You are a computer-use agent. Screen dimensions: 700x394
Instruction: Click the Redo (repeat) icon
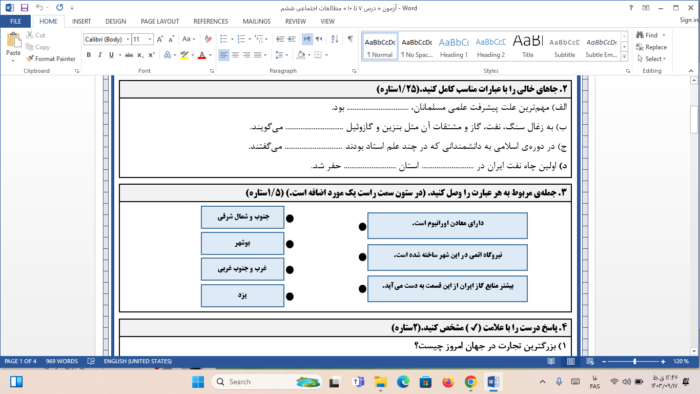(59, 8)
